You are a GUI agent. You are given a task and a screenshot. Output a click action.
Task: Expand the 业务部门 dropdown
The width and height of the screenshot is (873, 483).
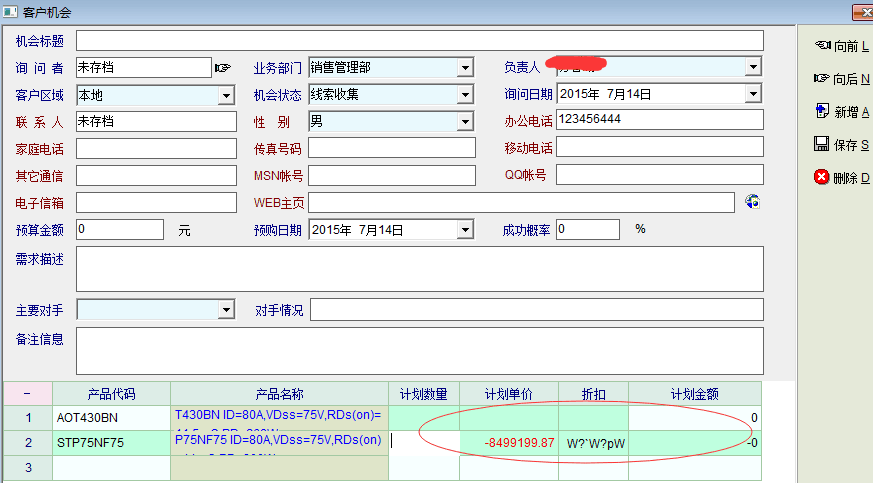[x=465, y=68]
